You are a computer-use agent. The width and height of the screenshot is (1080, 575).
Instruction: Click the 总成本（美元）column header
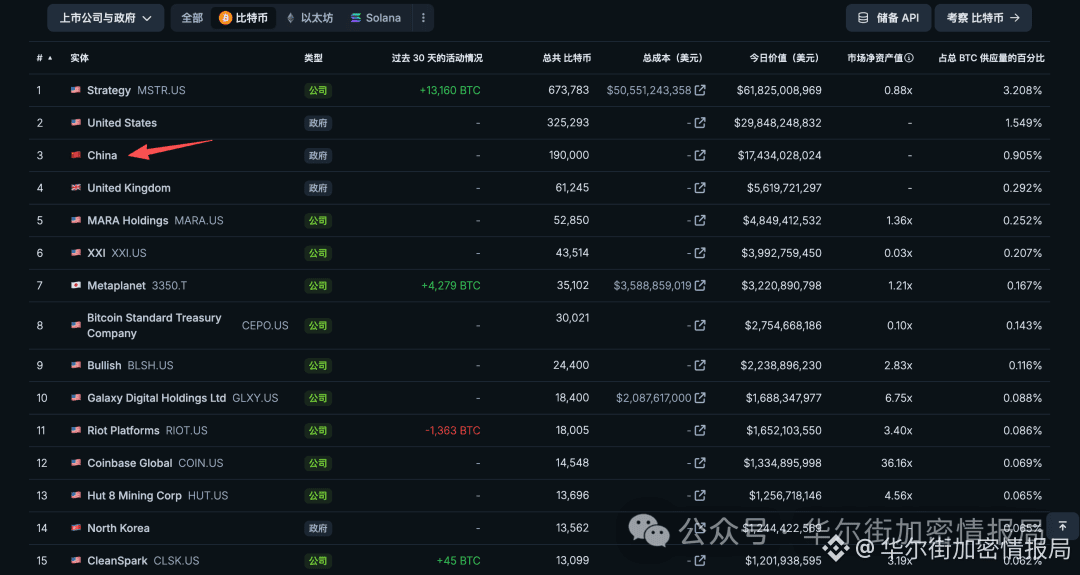pyautogui.click(x=672, y=58)
